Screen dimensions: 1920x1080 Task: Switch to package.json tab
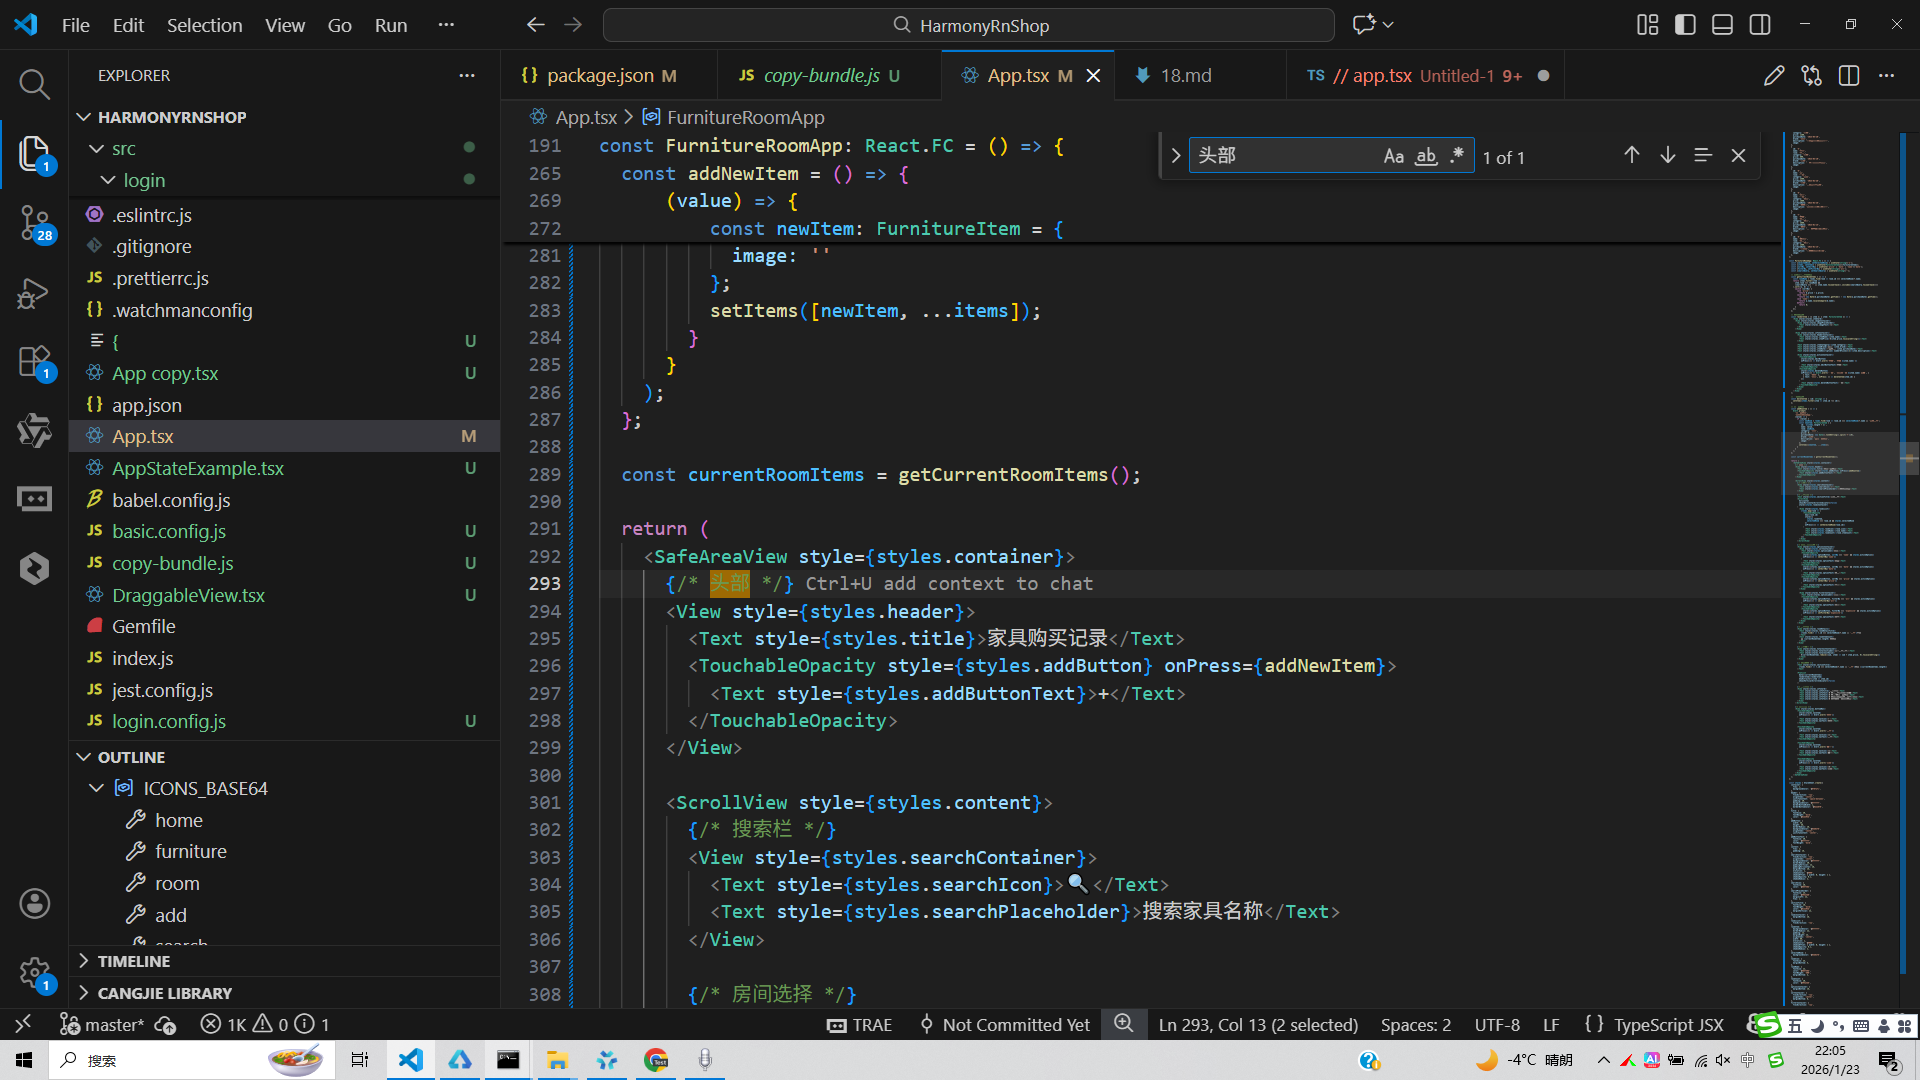point(600,76)
